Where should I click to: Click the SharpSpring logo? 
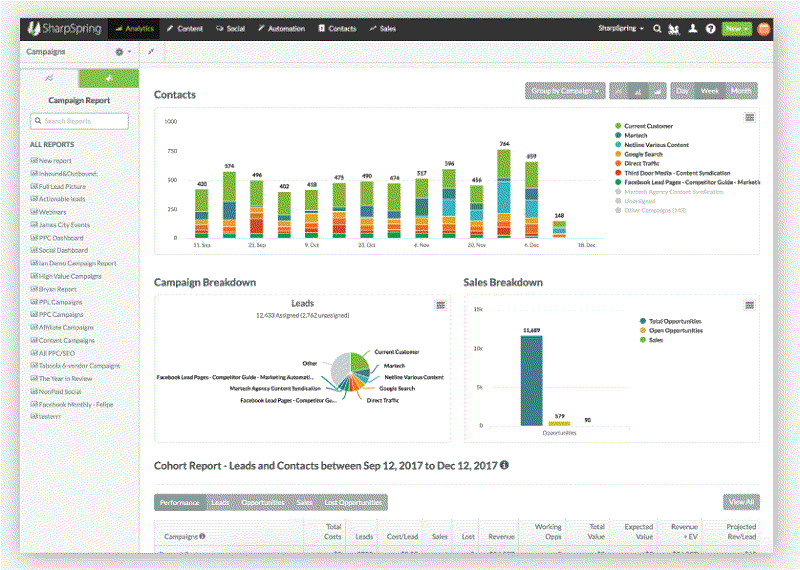pyautogui.click(x=67, y=29)
